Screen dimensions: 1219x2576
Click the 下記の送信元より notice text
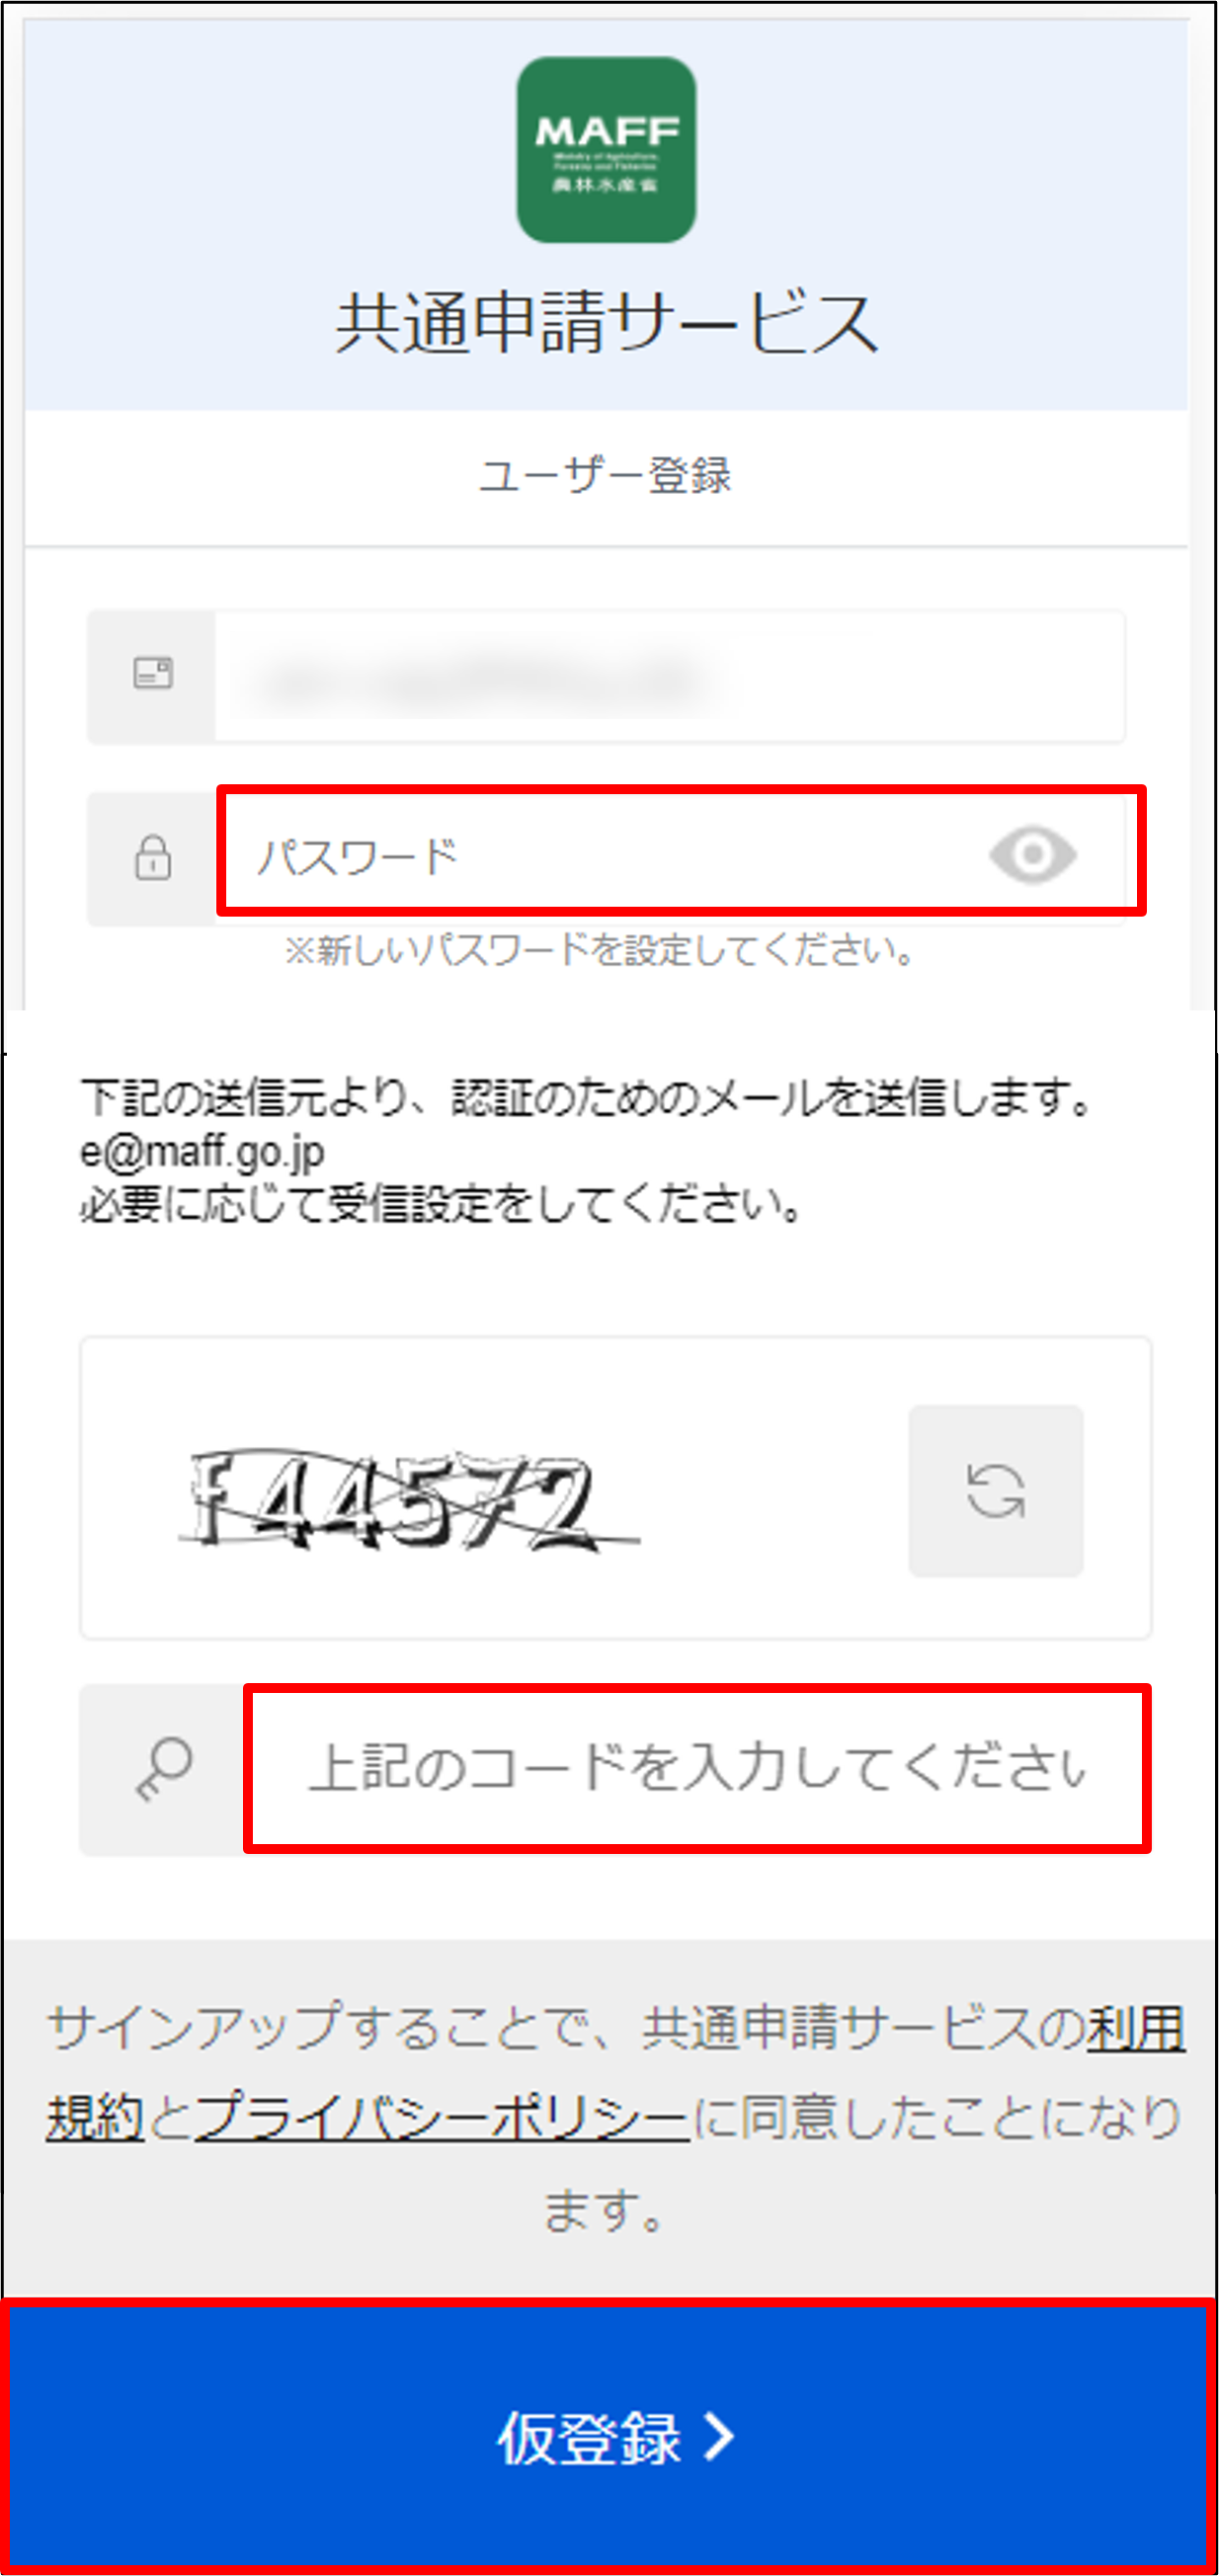(x=586, y=1098)
